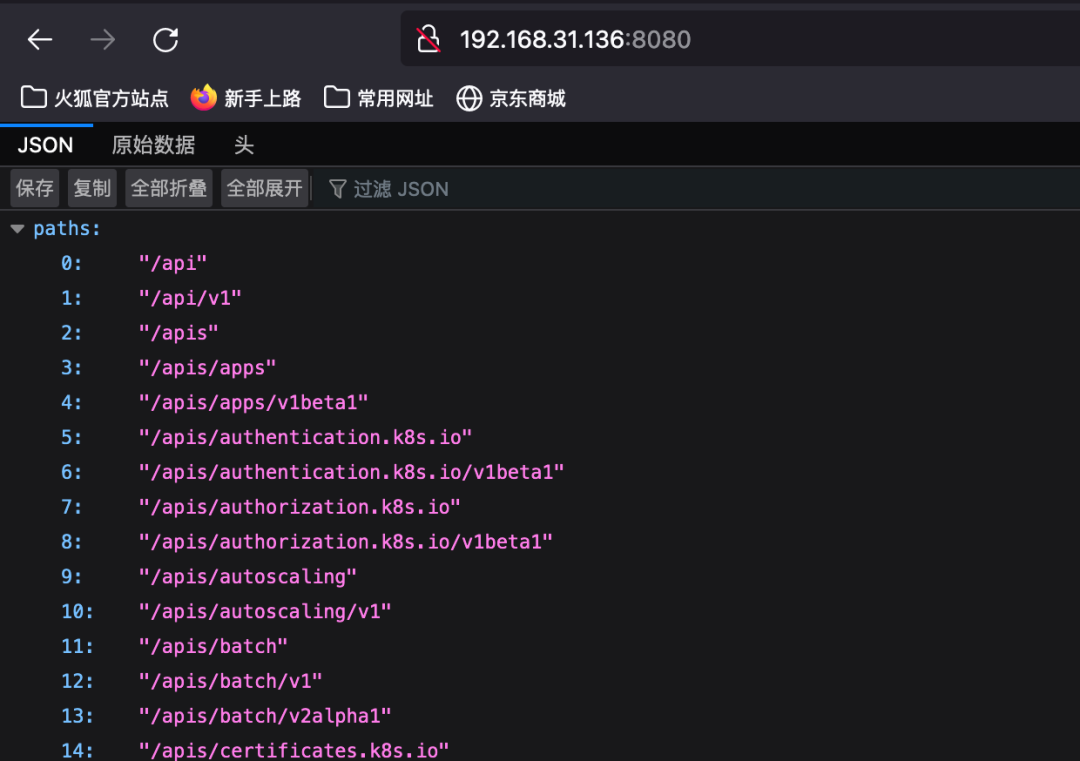Click the index key 0:

(x=72, y=263)
